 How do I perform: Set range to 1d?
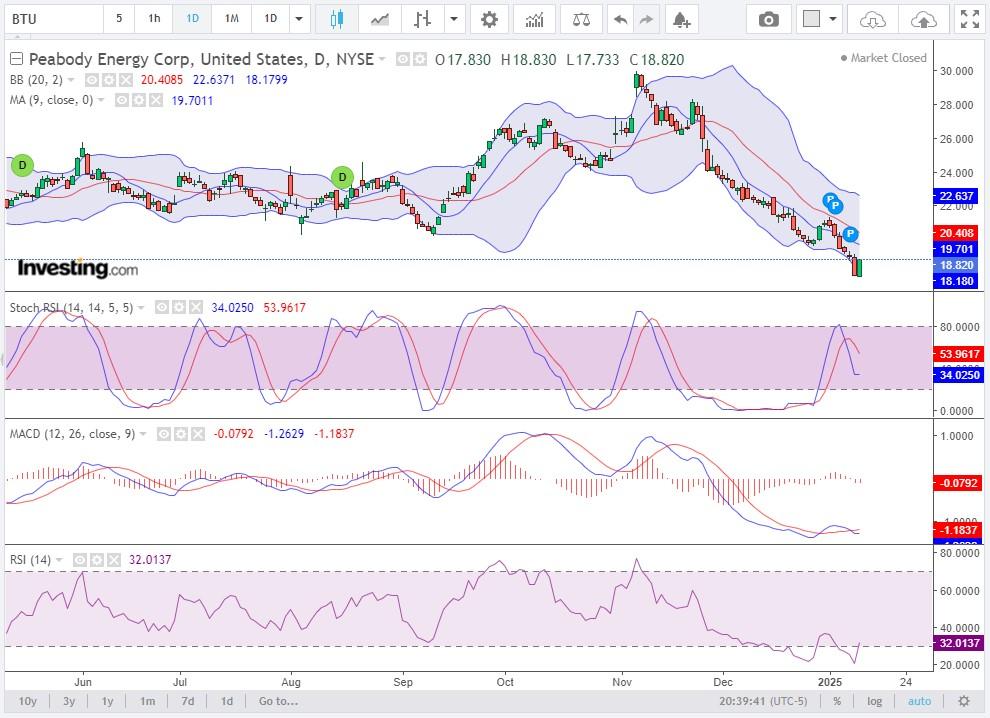(x=227, y=701)
